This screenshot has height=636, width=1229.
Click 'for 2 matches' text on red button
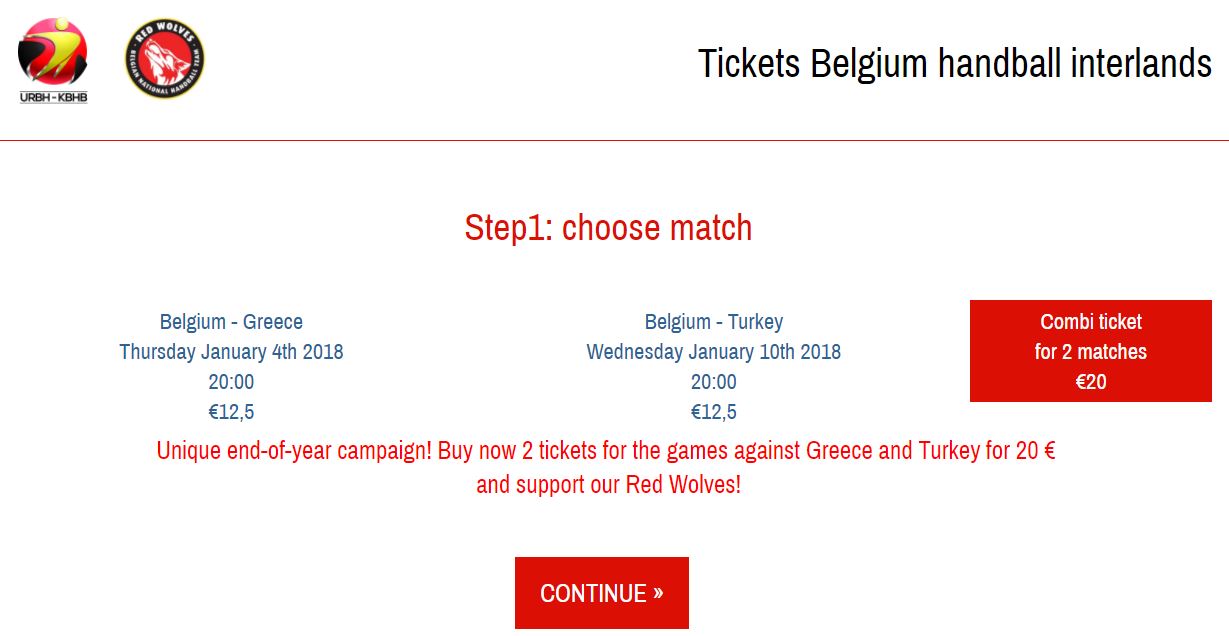(1091, 352)
